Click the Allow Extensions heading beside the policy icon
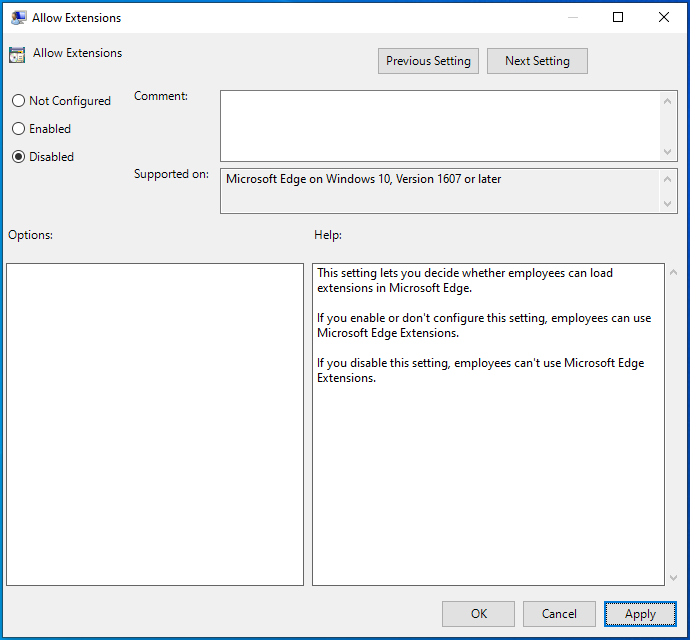This screenshot has width=690, height=640. pyautogui.click(x=77, y=53)
